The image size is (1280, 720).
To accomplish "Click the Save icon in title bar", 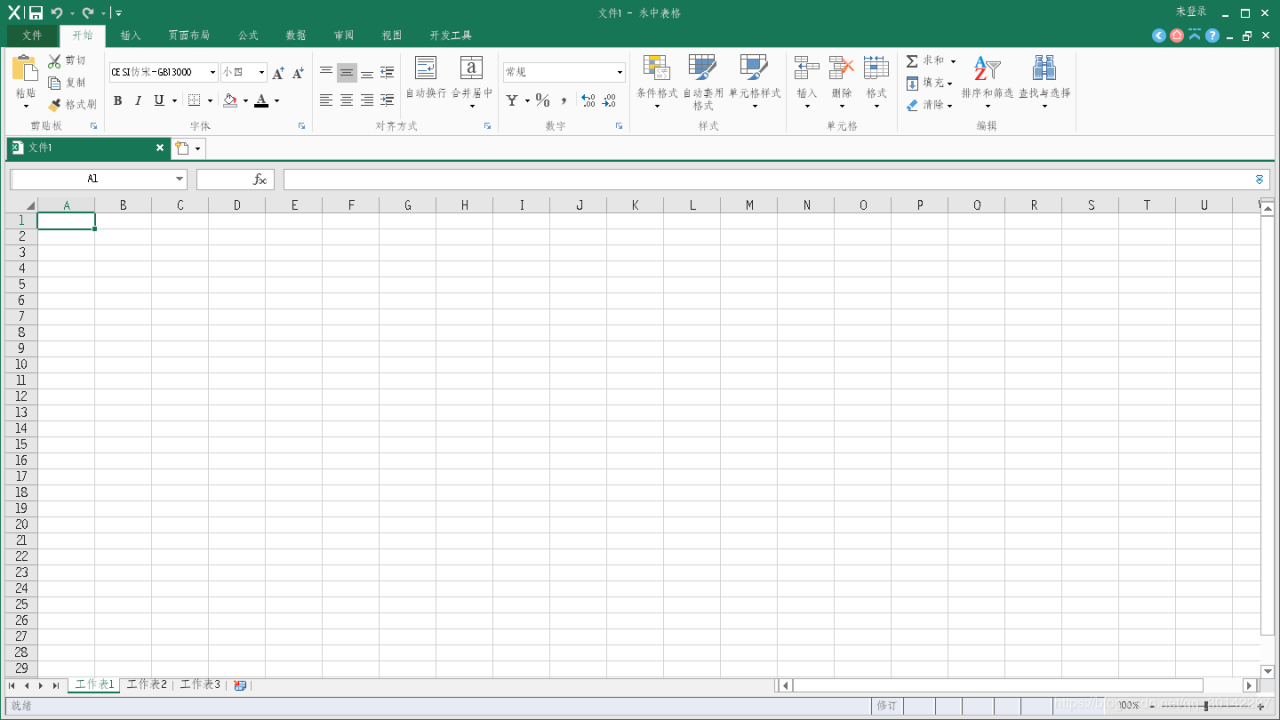I will 35,13.
